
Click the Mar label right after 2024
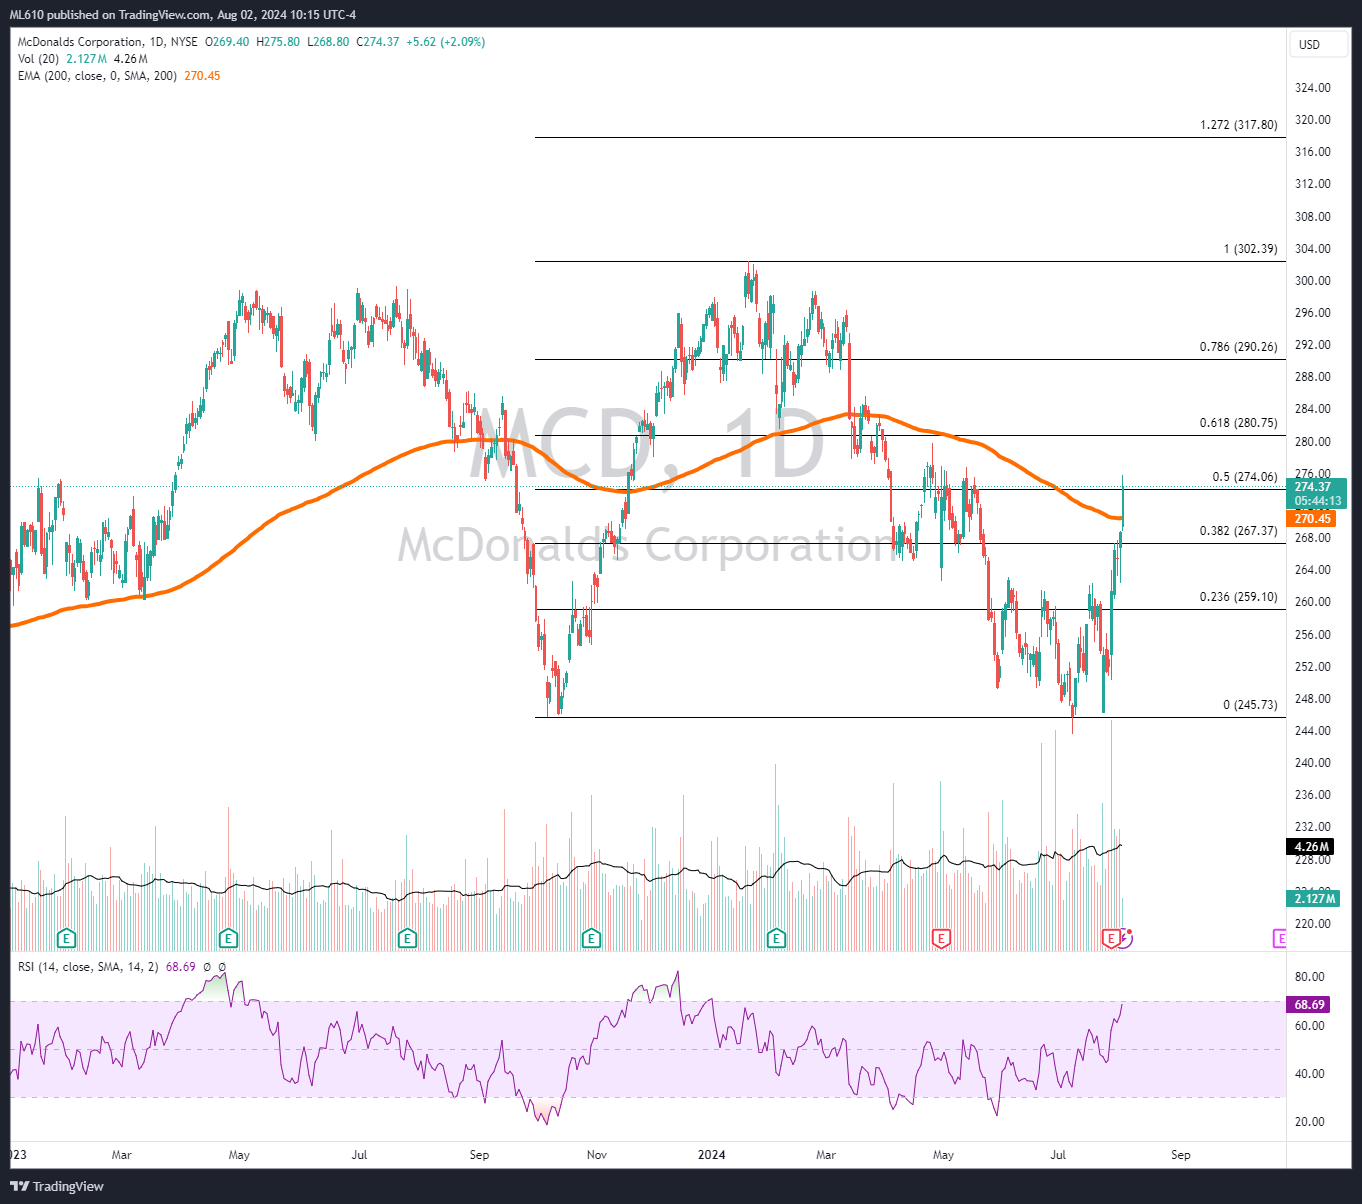(826, 1155)
